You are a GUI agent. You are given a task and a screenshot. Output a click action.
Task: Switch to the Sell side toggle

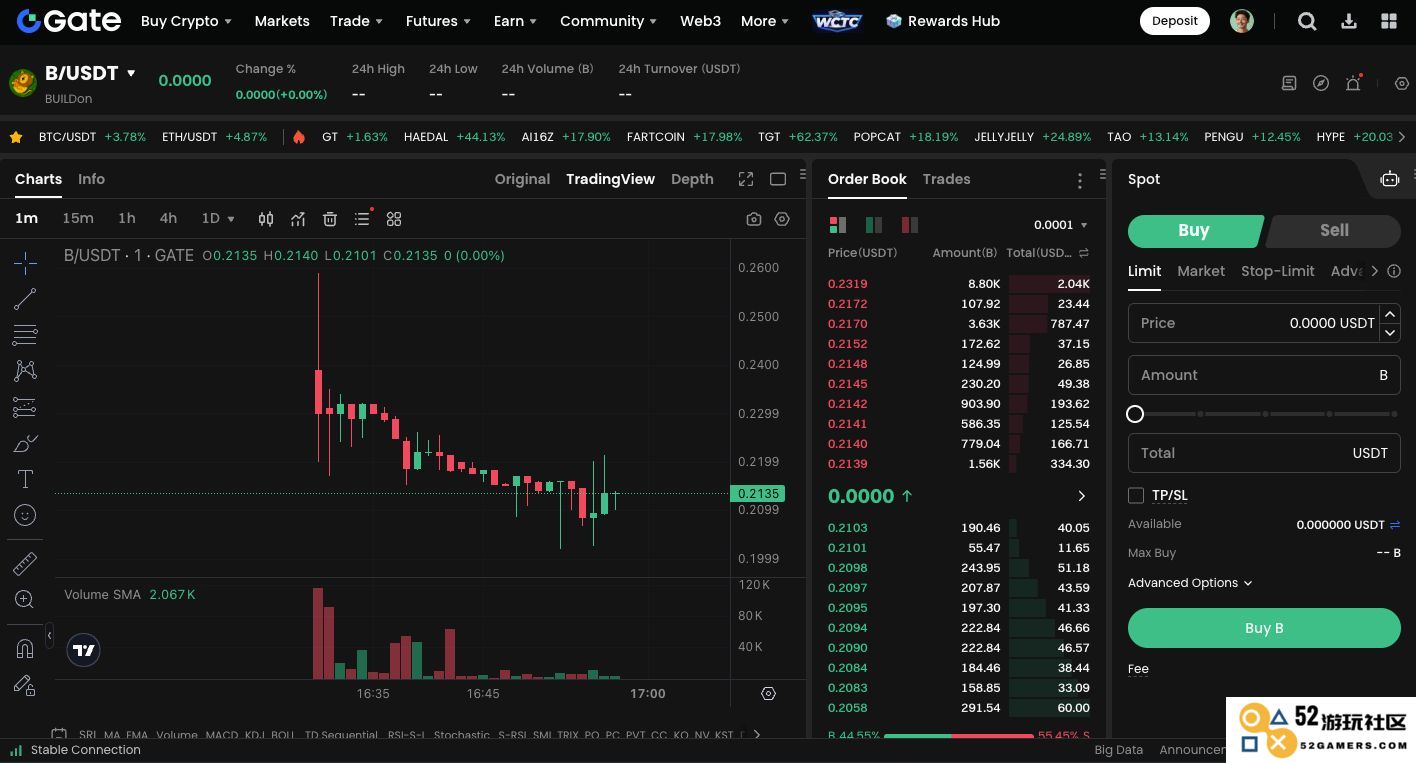(1333, 230)
